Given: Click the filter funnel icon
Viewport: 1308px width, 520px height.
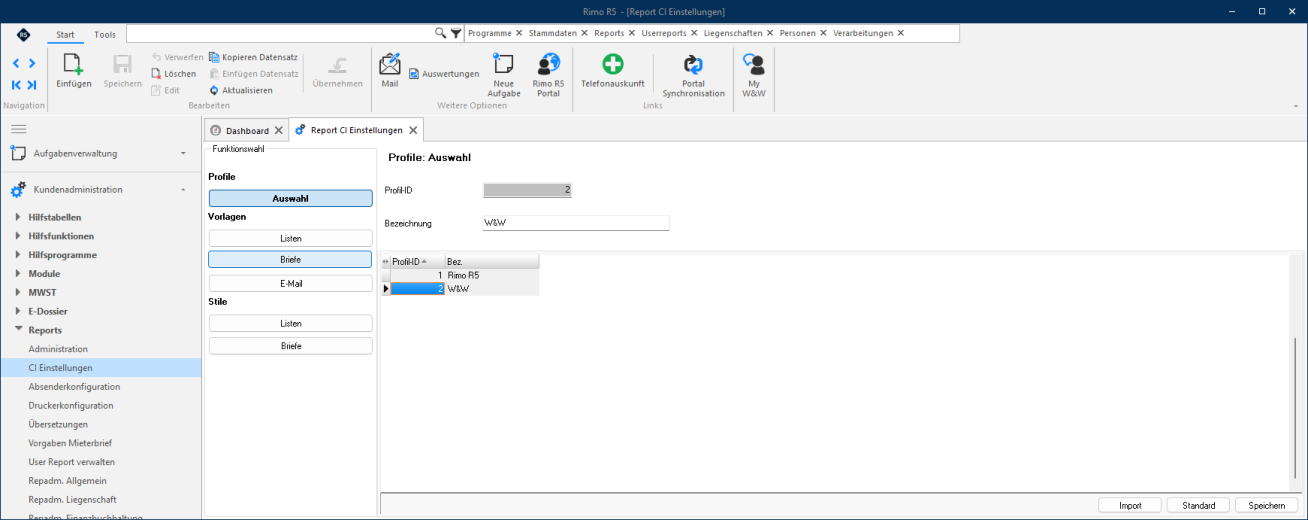Looking at the screenshot, I should pos(456,33).
